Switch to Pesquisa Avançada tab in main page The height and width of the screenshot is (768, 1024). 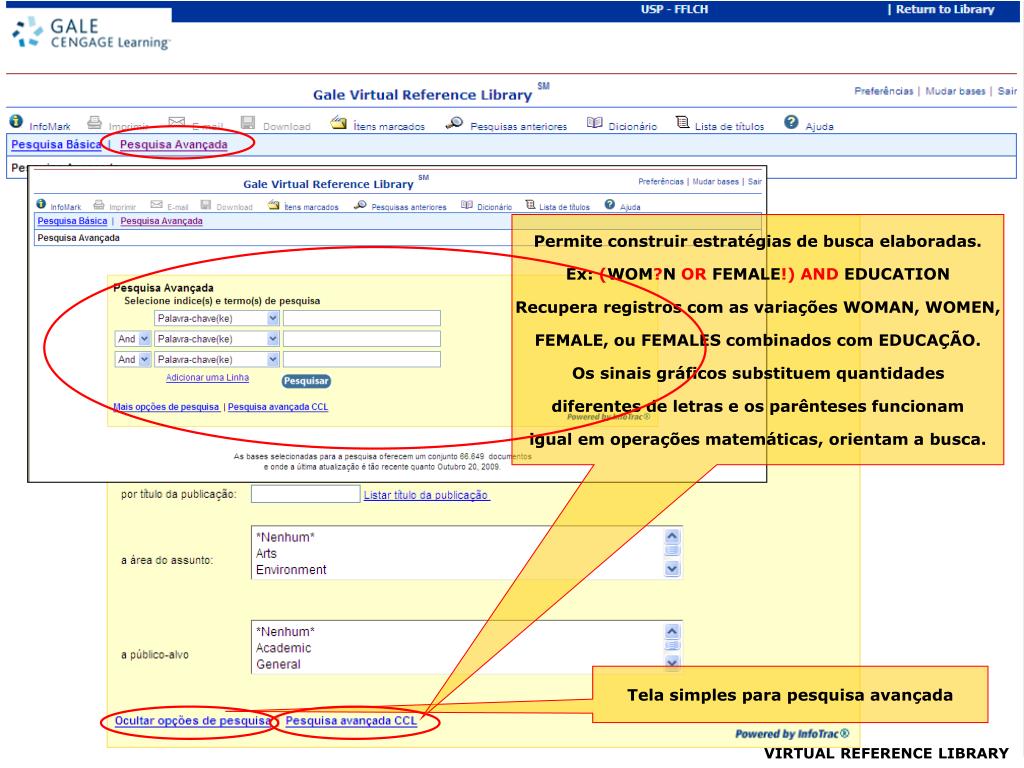[174, 144]
